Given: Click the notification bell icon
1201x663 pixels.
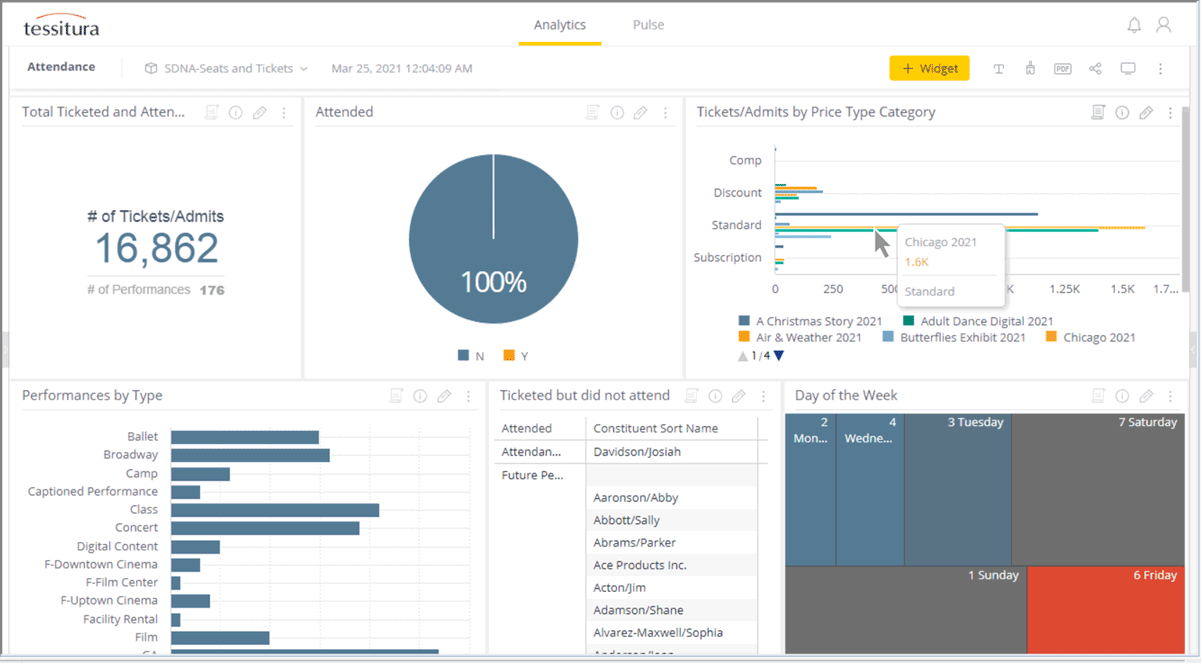Looking at the screenshot, I should [x=1134, y=23].
